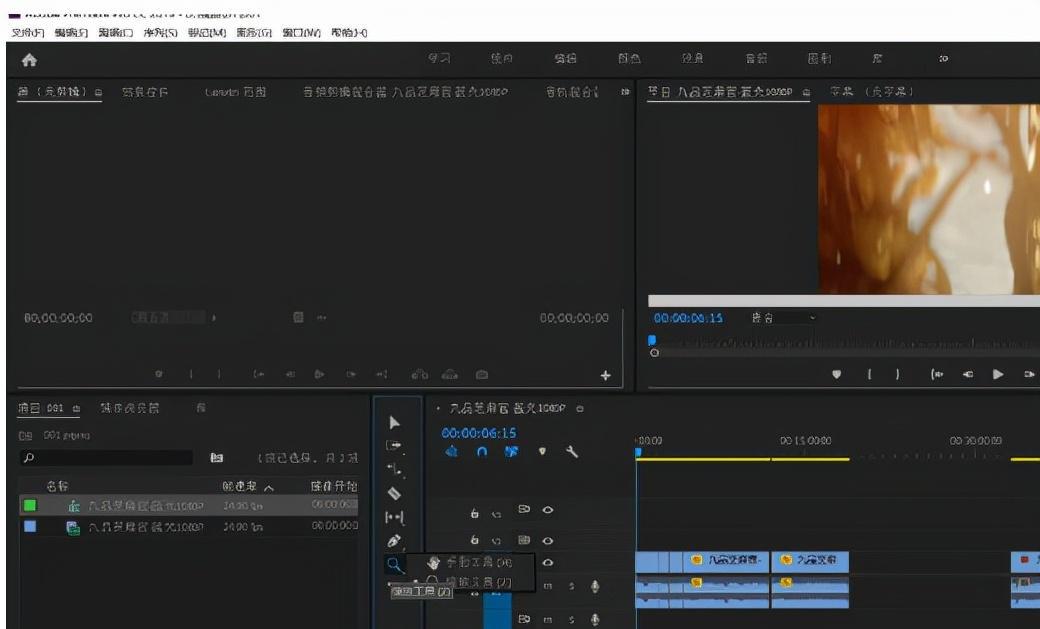This screenshot has width=1040, height=629.
Task: Mark Out point in Program monitor
Action: [897, 374]
